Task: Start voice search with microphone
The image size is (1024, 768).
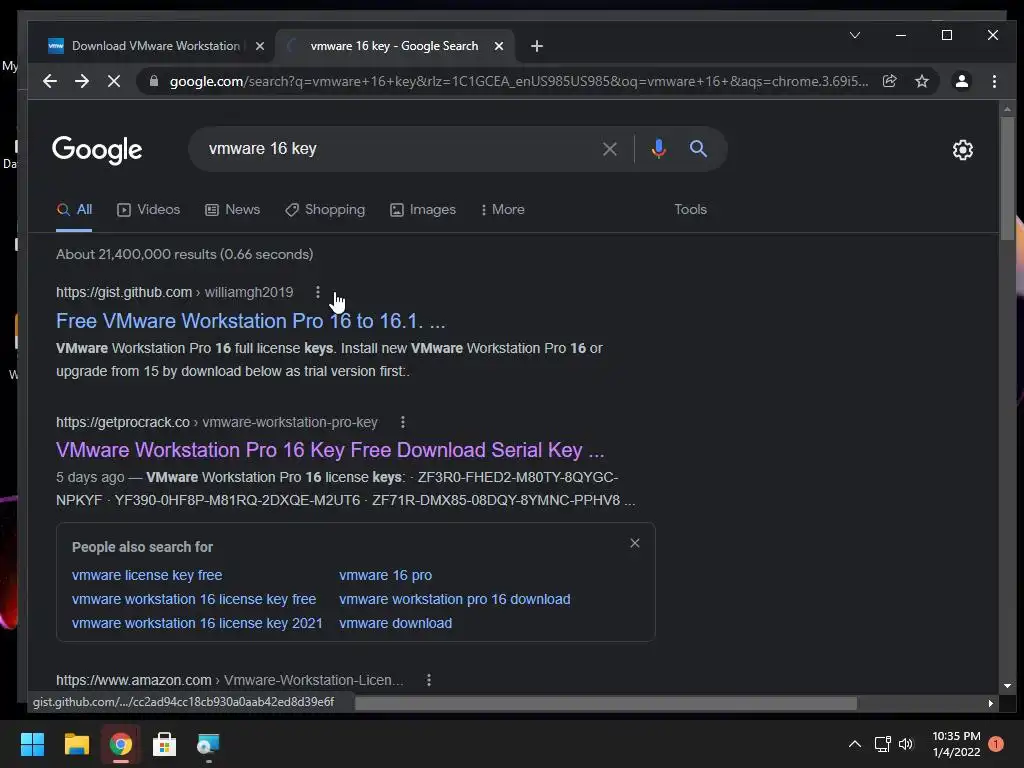Action: tap(658, 149)
